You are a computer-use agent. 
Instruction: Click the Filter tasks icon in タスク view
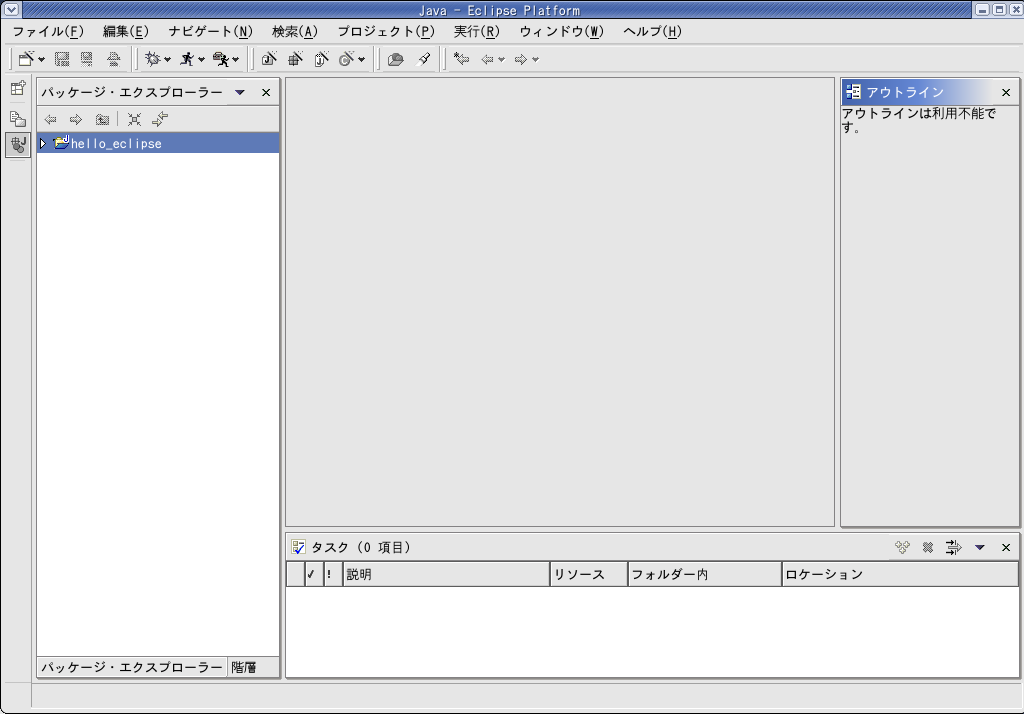(953, 548)
